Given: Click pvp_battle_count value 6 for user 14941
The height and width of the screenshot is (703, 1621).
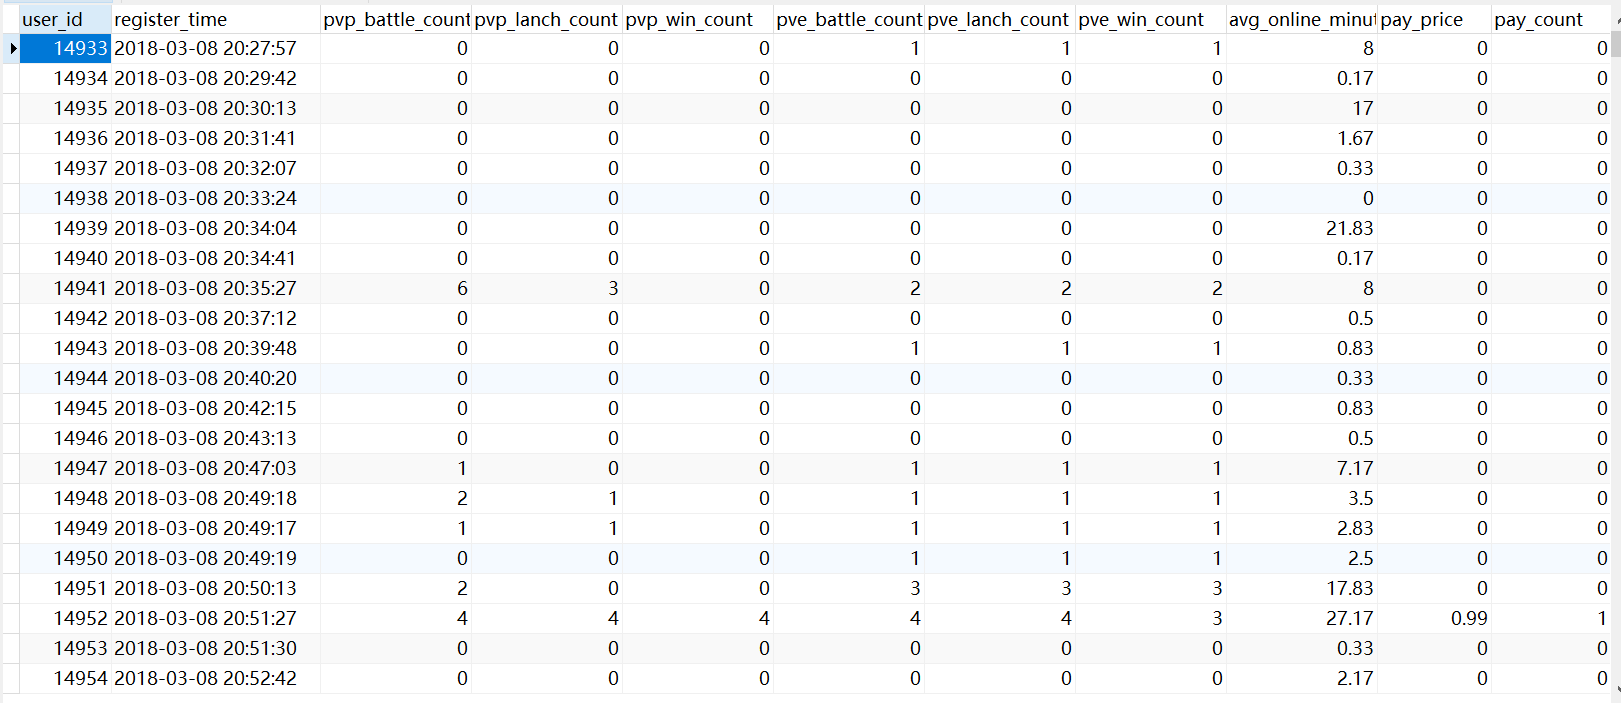Looking at the screenshot, I should [396, 288].
